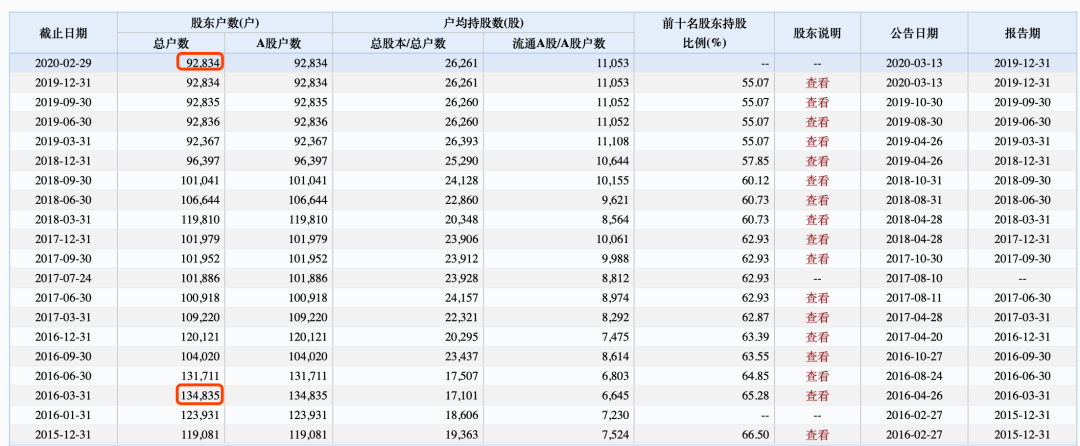Click the 截止日期 column header
Image resolution: width=1080 pixels, height=446 pixels.
coord(63,33)
